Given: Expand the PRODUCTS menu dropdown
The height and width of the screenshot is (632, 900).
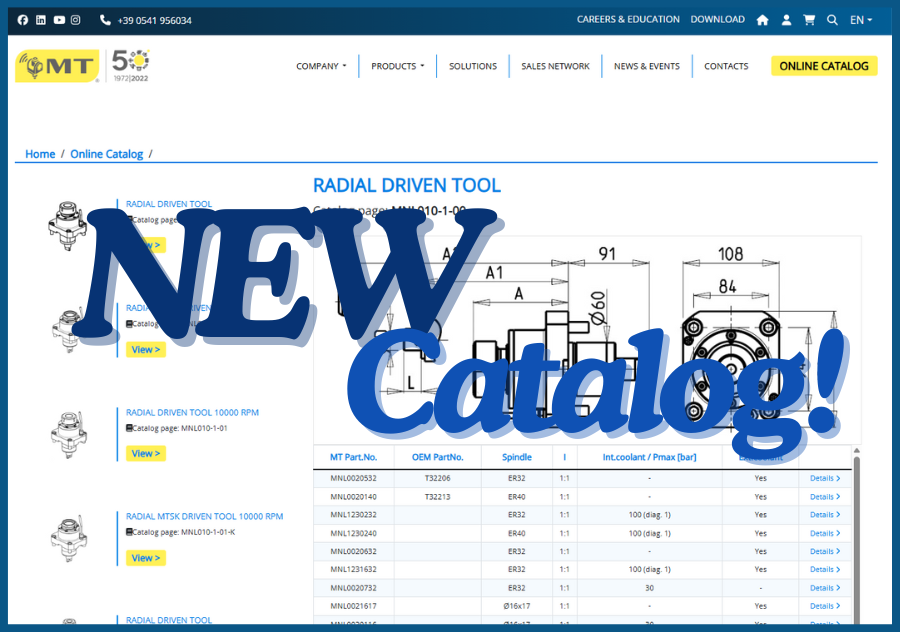Looking at the screenshot, I should pos(397,66).
